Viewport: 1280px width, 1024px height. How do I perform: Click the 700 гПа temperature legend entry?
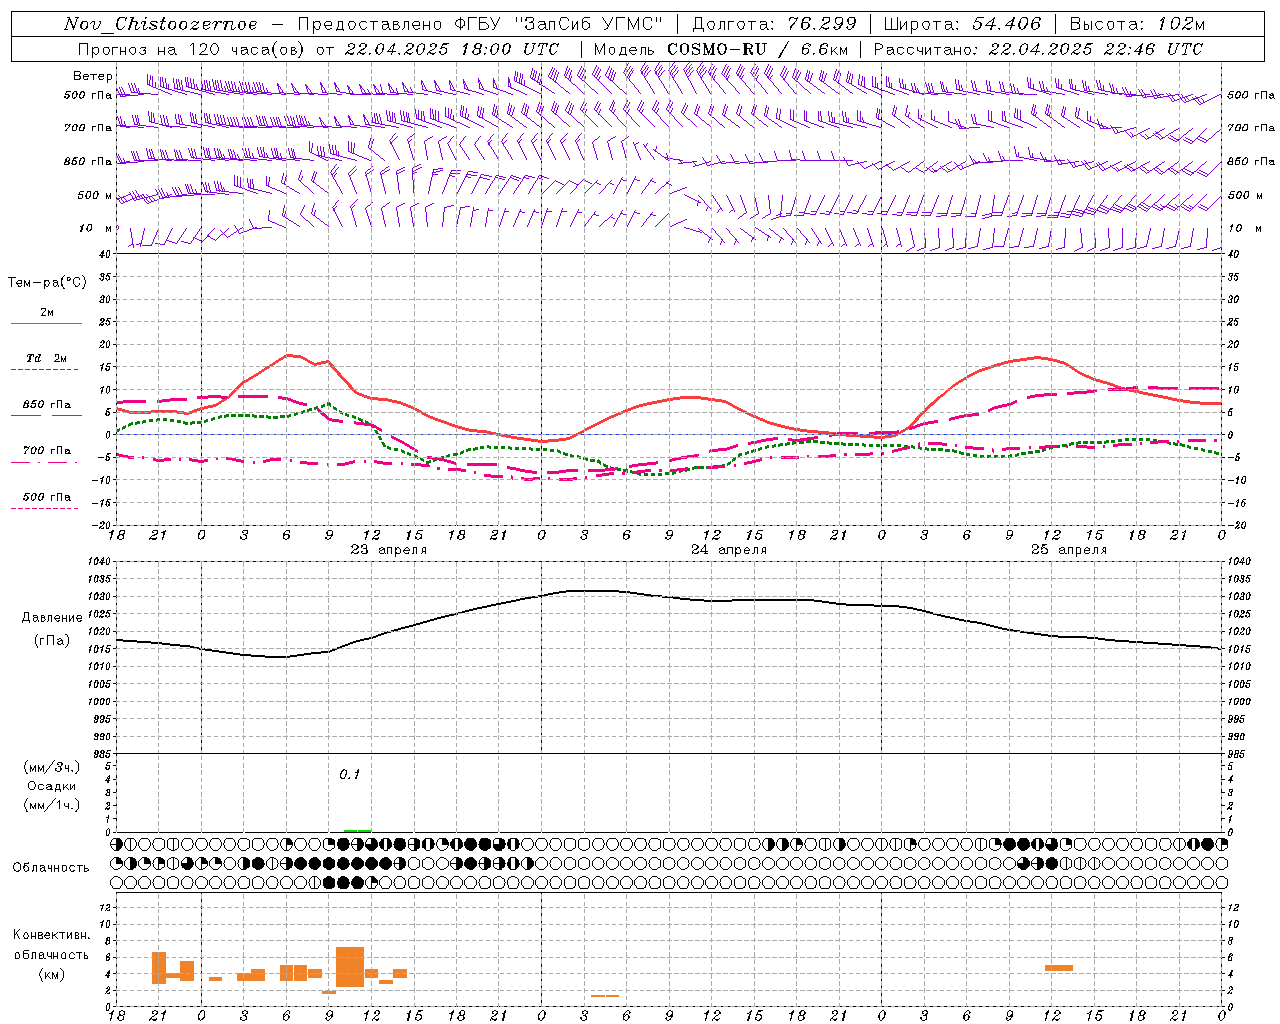(x=46, y=451)
